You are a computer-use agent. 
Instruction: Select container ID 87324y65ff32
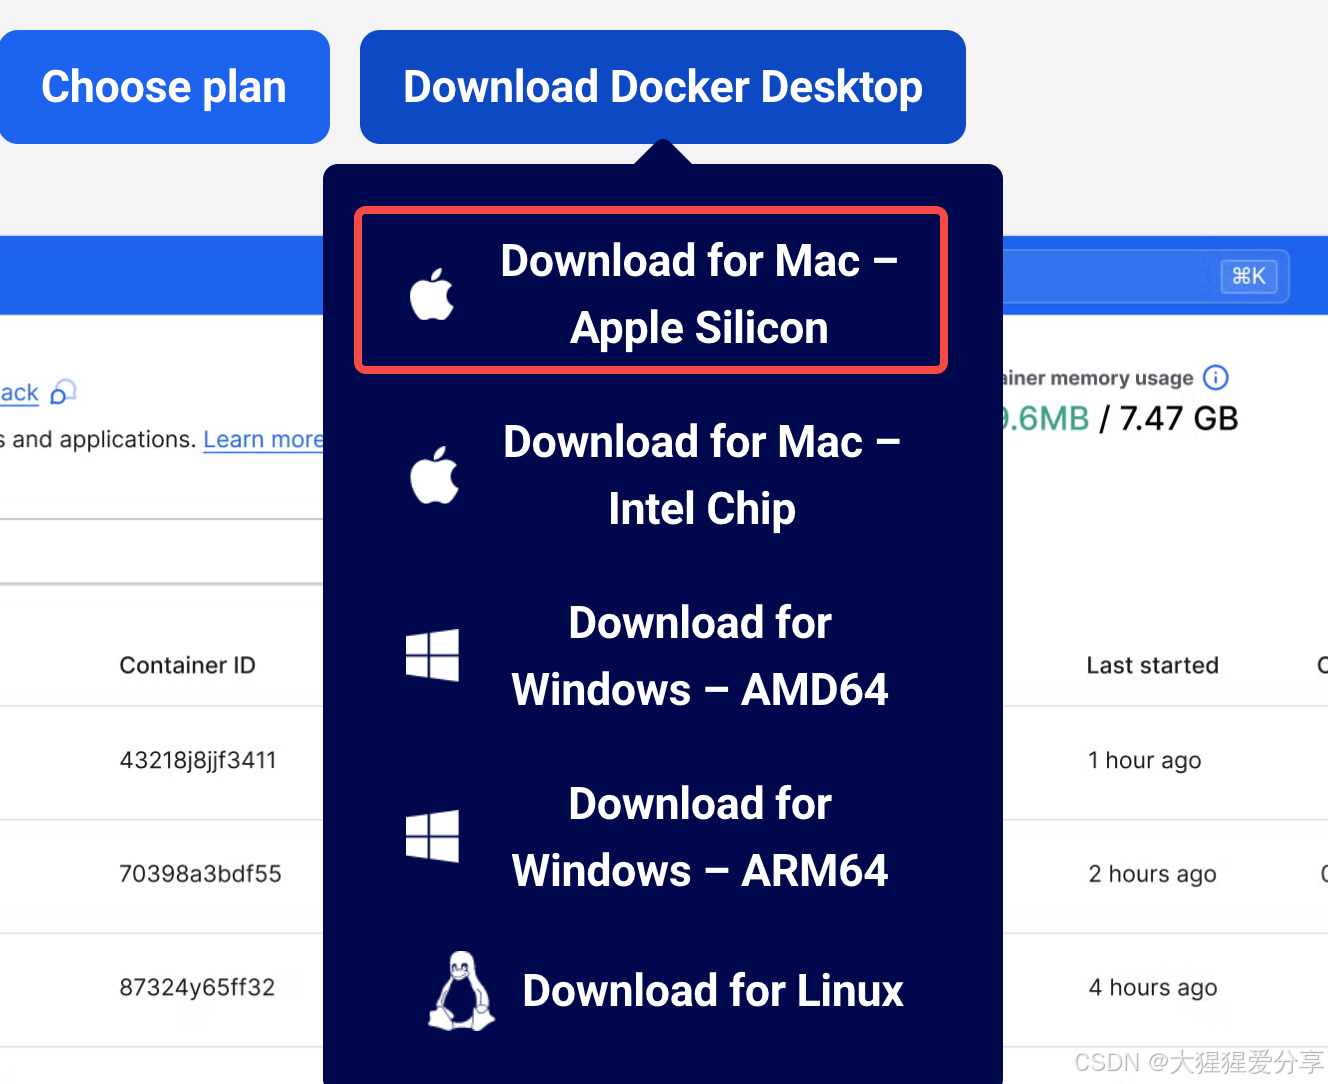click(x=197, y=988)
